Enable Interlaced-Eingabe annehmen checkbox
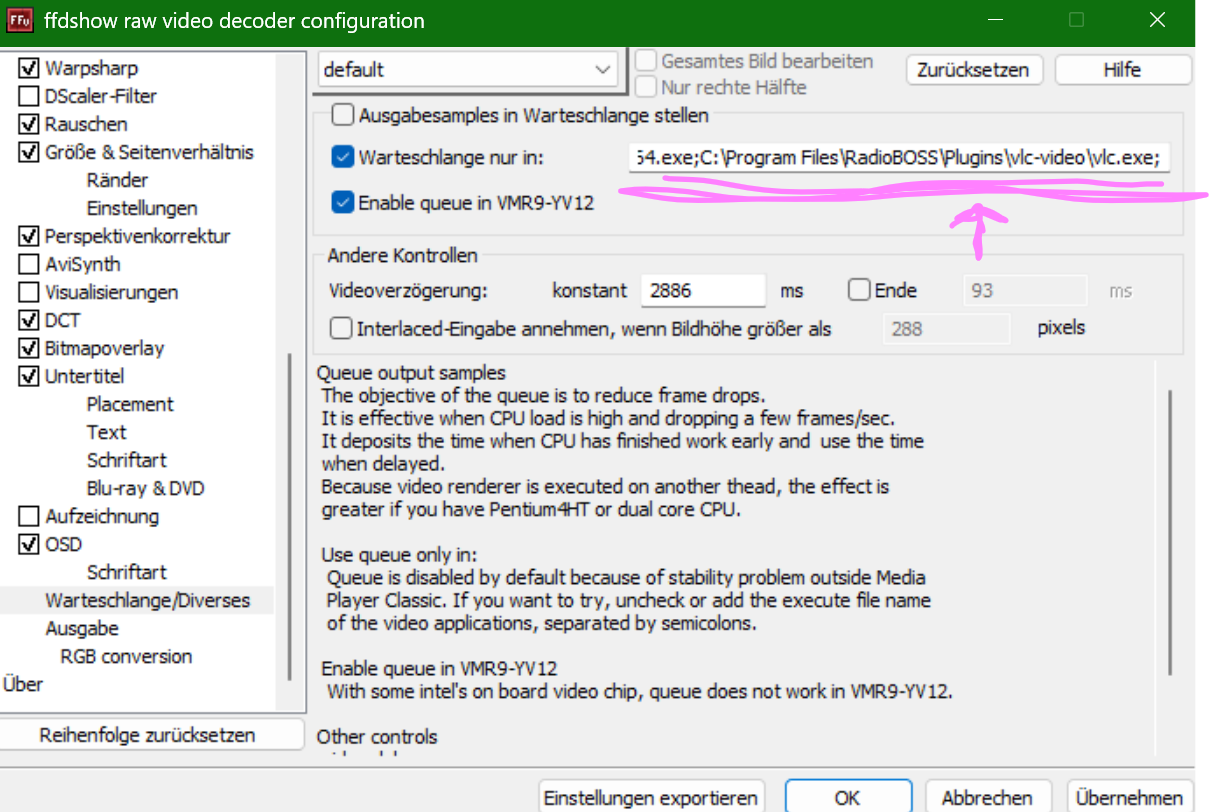This screenshot has height=812, width=1209. [x=341, y=328]
